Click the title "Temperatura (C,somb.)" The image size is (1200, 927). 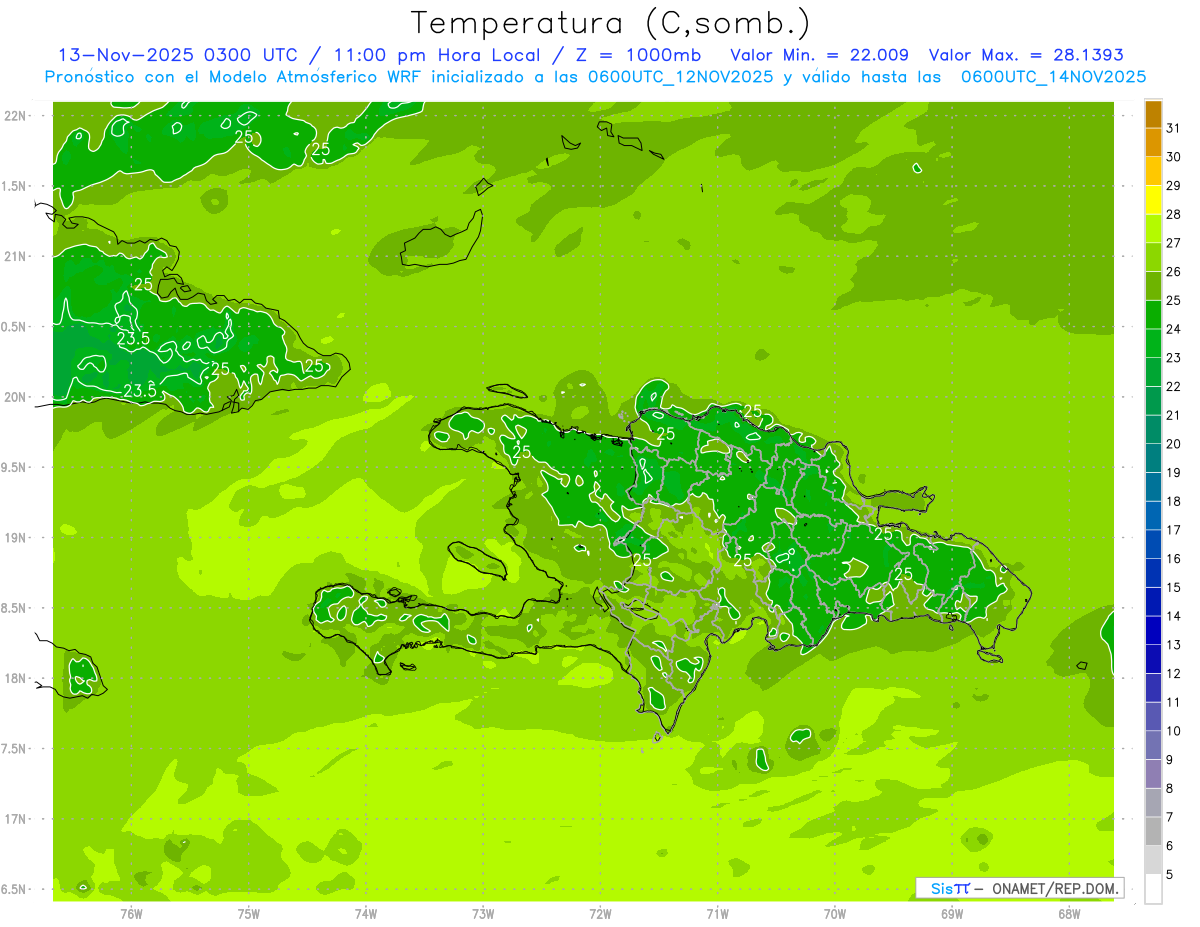coord(610,23)
